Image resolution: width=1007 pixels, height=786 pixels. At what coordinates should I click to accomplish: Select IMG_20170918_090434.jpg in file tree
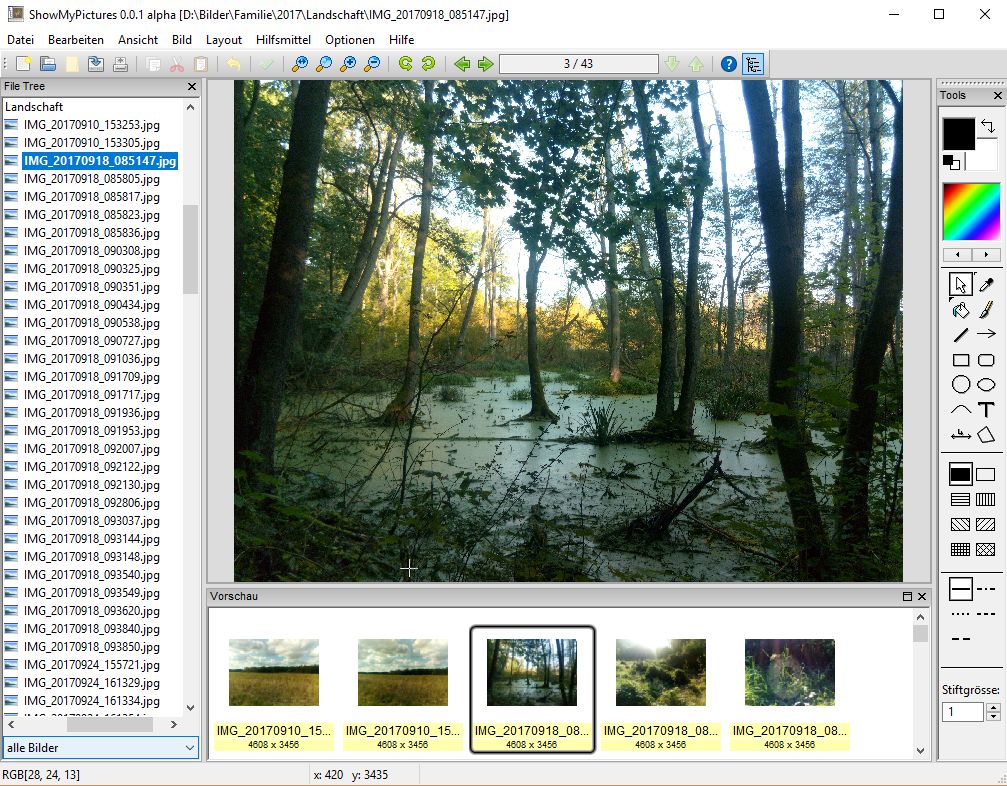90,305
